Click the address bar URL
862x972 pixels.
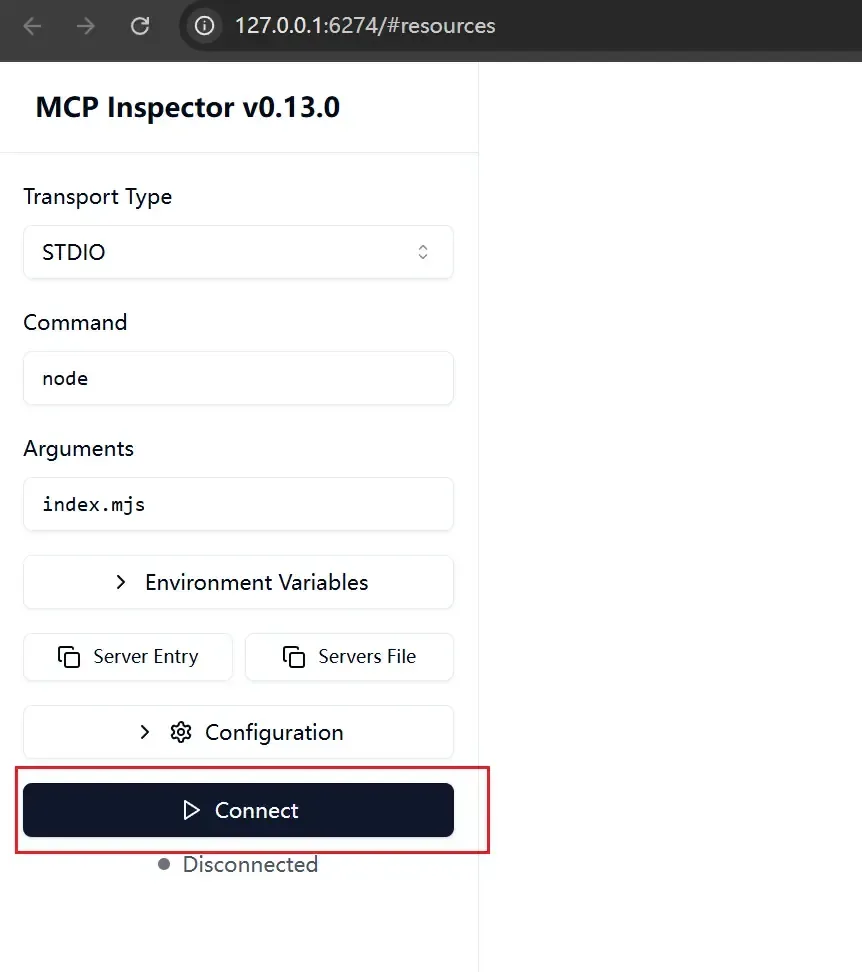click(x=365, y=26)
